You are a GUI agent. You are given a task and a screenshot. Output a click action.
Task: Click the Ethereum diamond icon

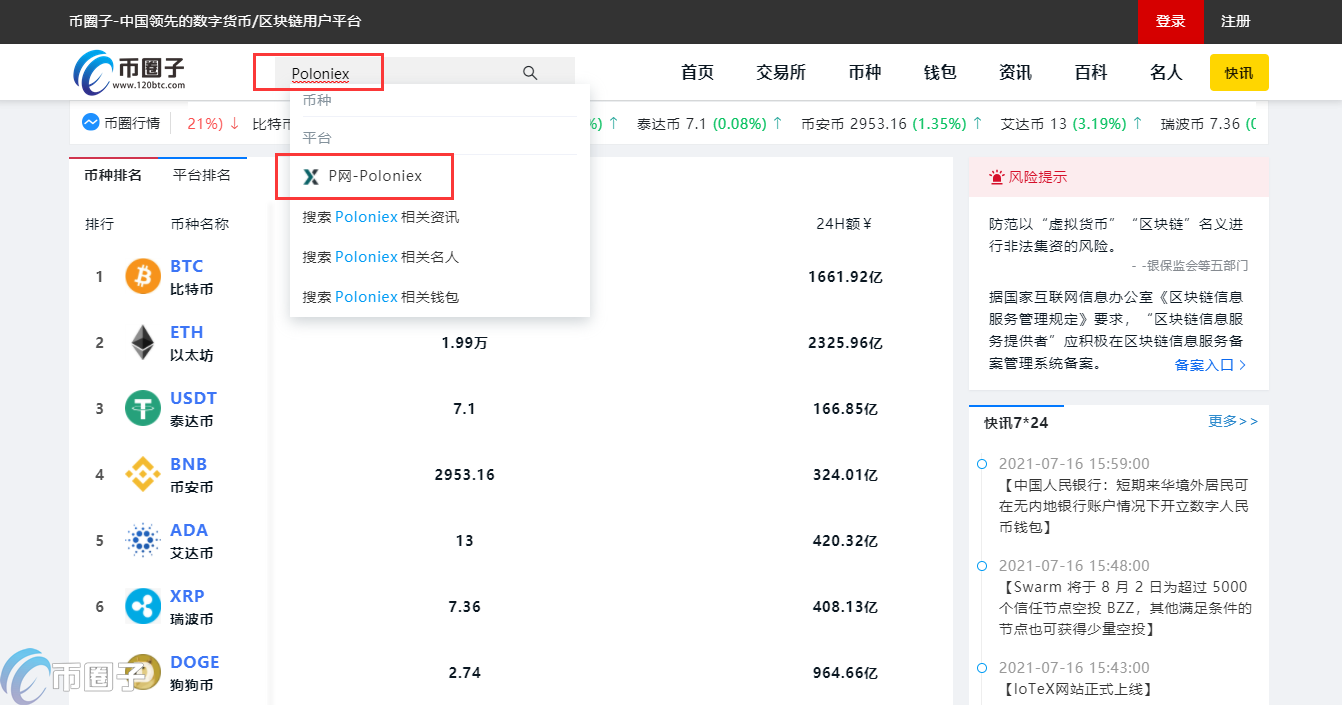pos(143,342)
